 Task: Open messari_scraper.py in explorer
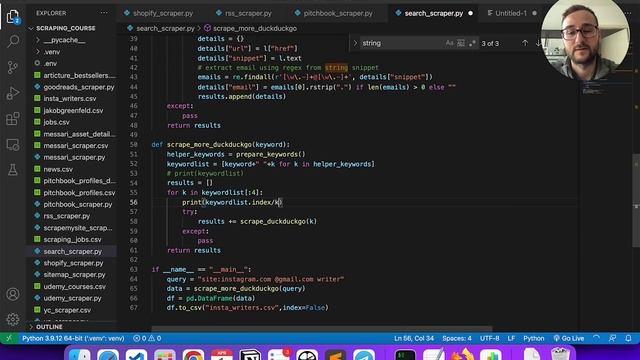click(x=74, y=158)
